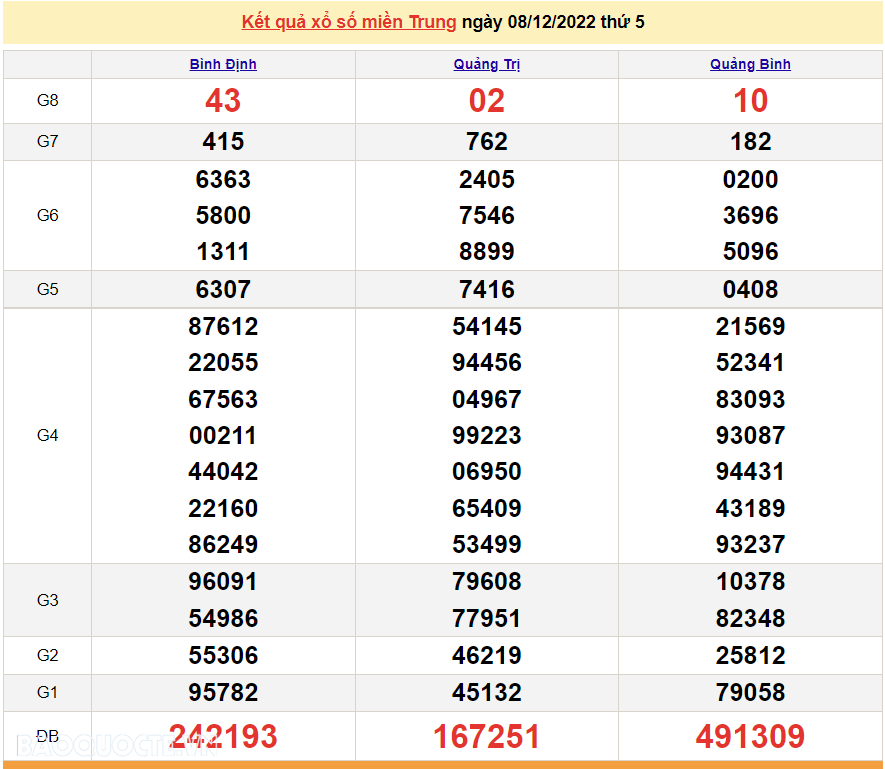Click the Quảng Bình column header link

[750, 63]
